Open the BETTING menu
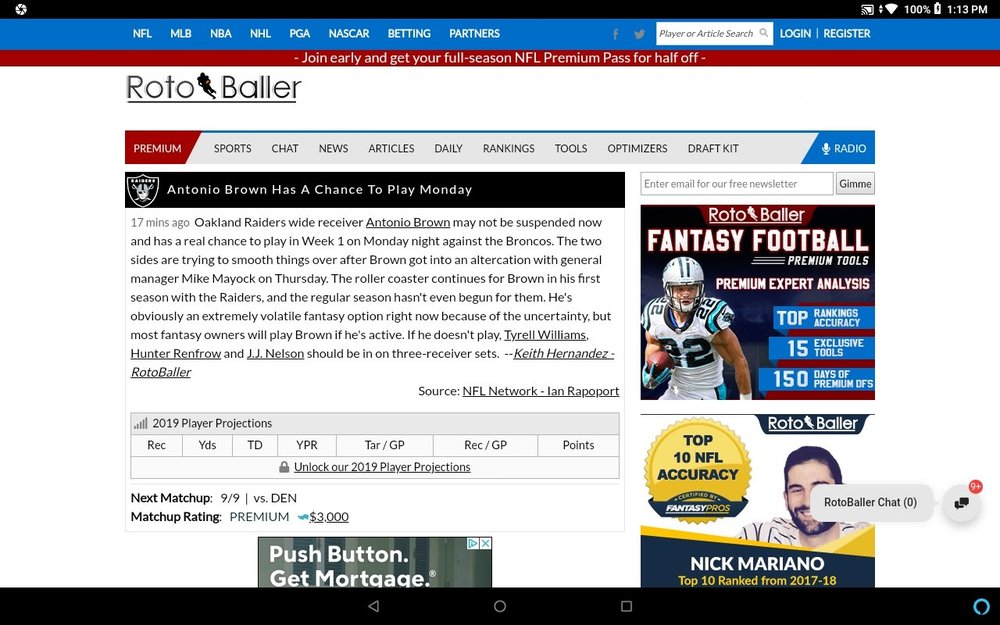Image resolution: width=1000 pixels, height=625 pixels. (x=409, y=34)
